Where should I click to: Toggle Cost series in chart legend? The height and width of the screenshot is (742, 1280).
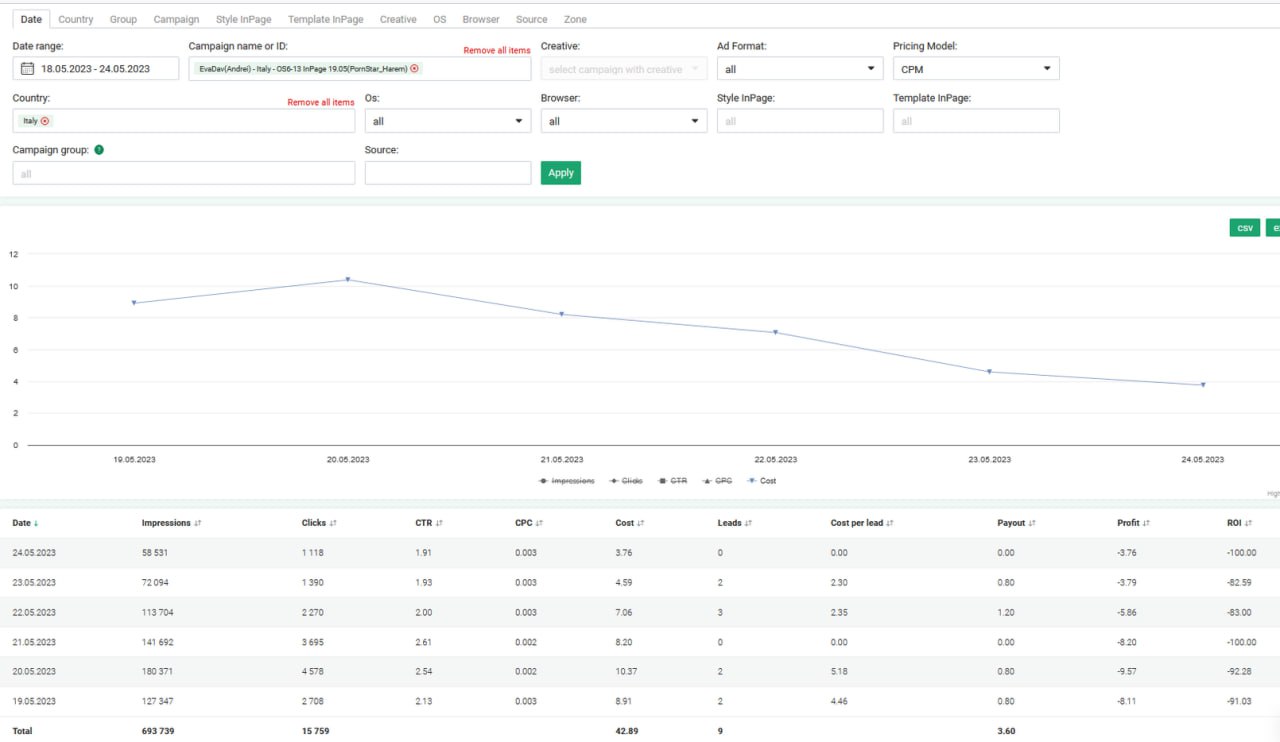pyautogui.click(x=762, y=481)
